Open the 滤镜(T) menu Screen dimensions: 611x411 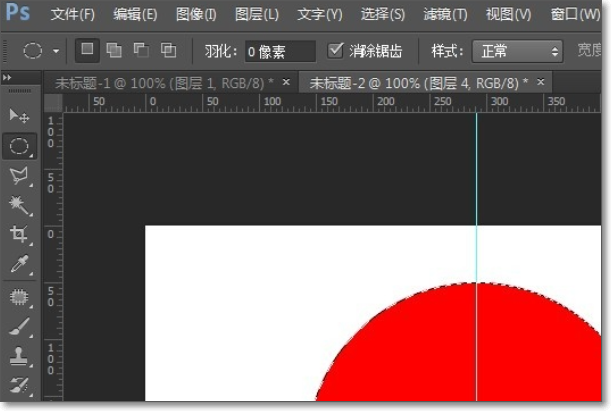tap(445, 15)
